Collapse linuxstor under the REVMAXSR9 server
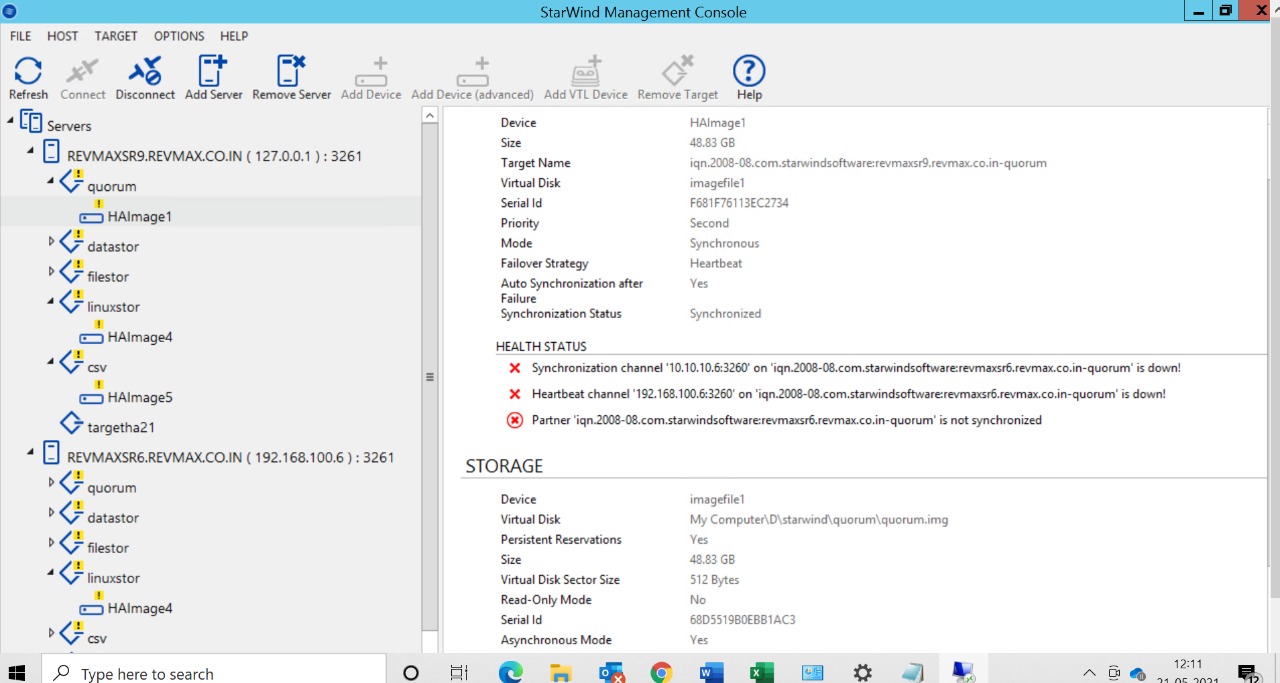This screenshot has width=1280, height=683. click(x=52, y=302)
